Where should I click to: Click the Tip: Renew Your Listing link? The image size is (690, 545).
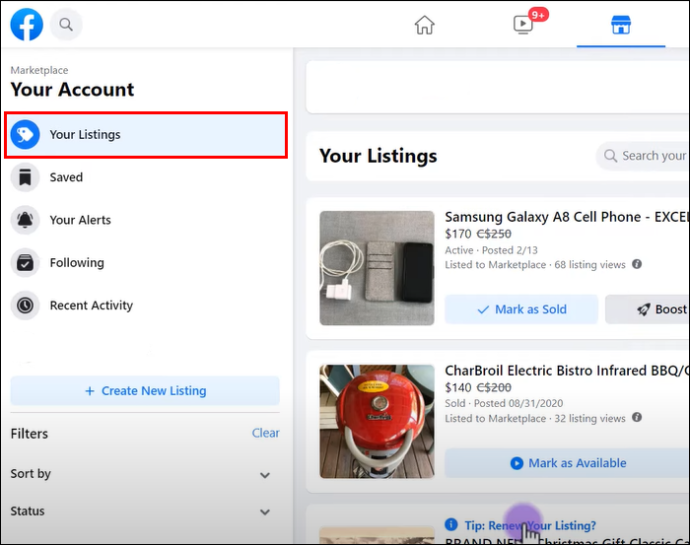[530, 526]
